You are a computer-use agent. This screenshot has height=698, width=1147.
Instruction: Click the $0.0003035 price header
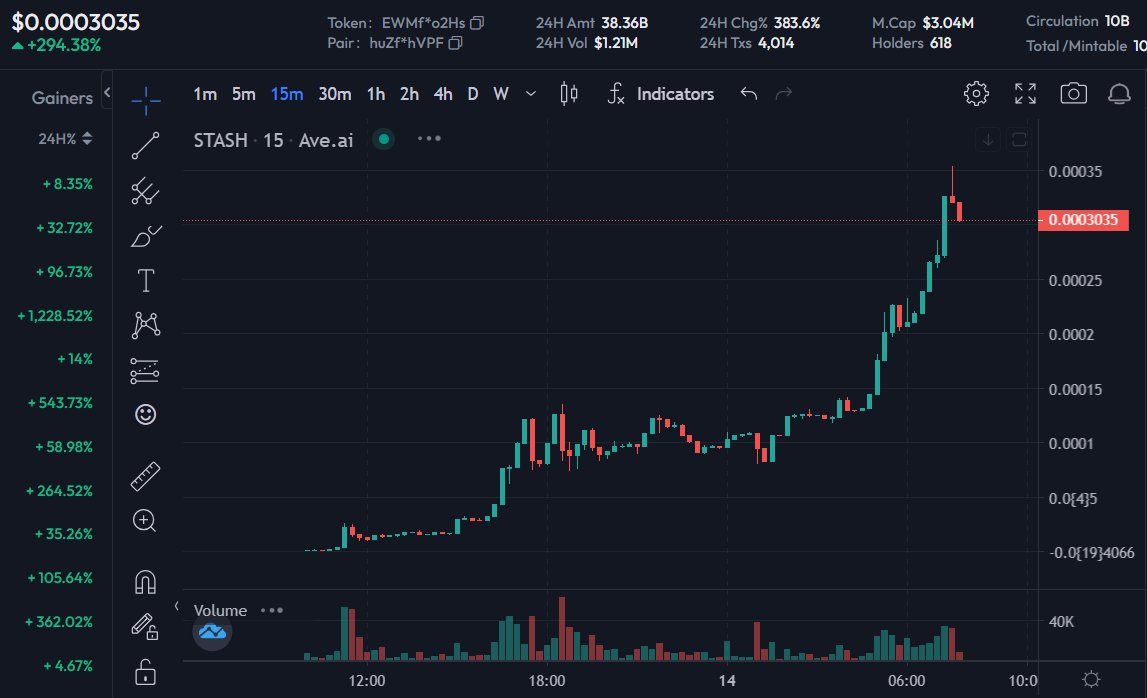75,22
